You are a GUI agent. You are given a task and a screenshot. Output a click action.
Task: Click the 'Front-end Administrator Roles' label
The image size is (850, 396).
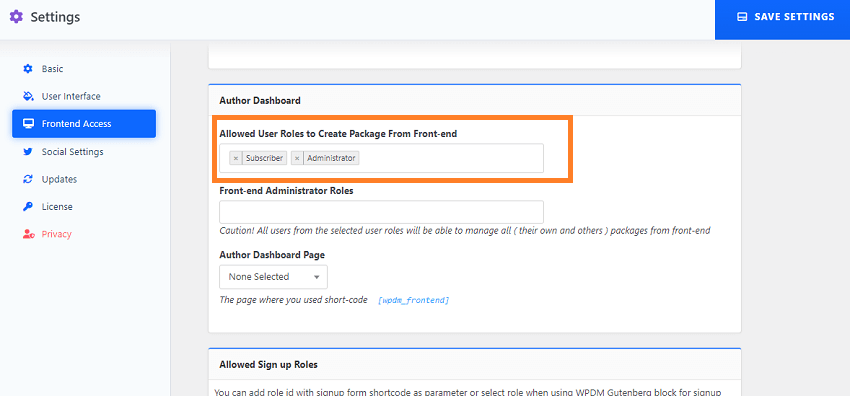(286, 191)
